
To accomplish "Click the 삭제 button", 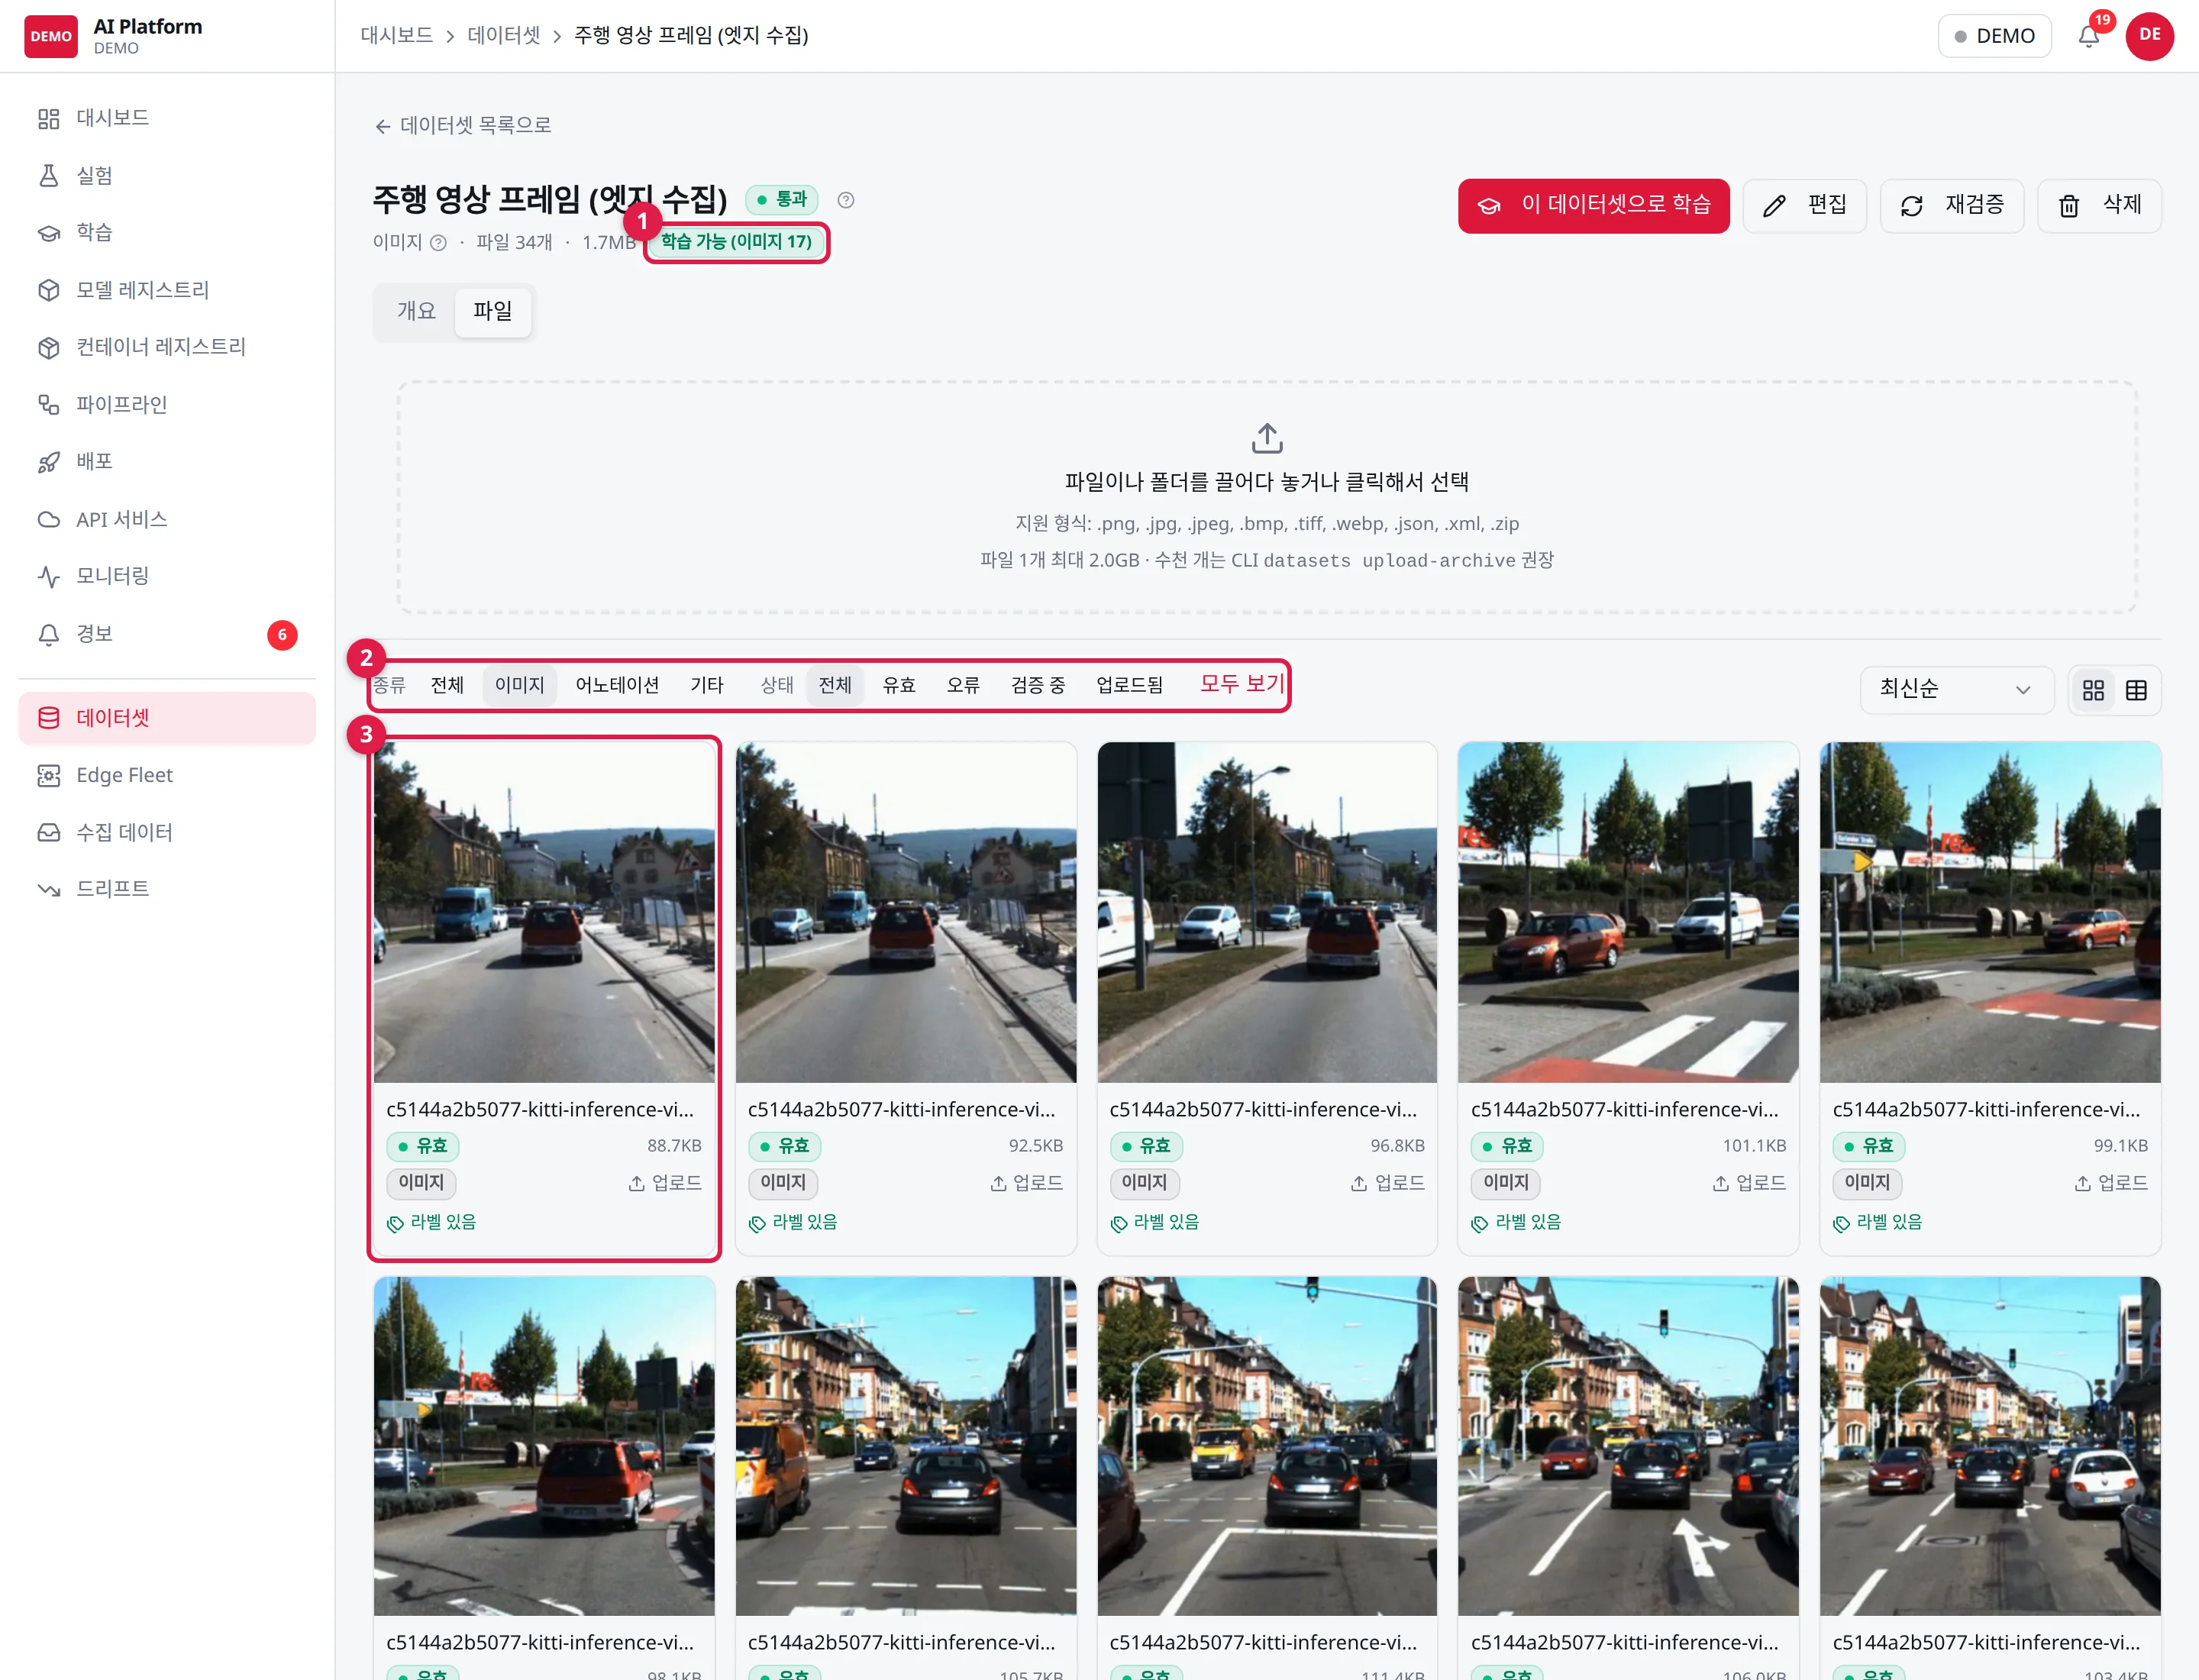I will point(2099,206).
